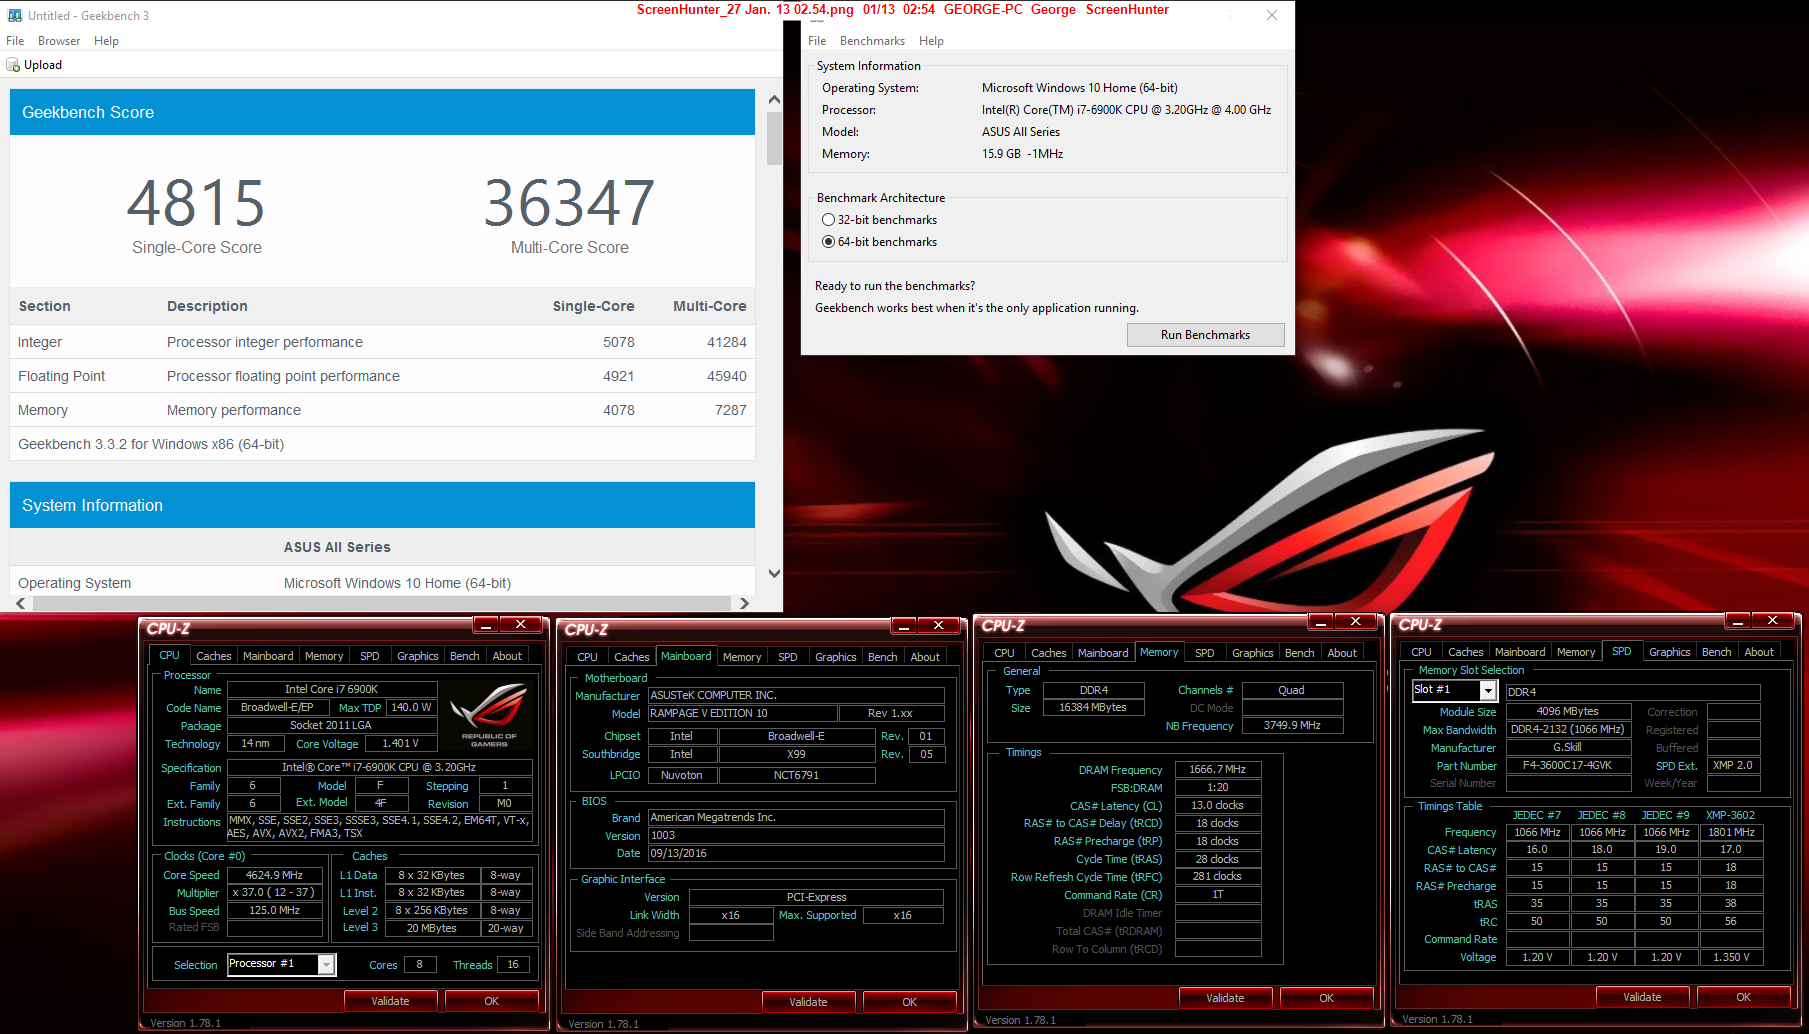
Task: Click OK in CPU-Z SPD window
Action: coord(1743,997)
